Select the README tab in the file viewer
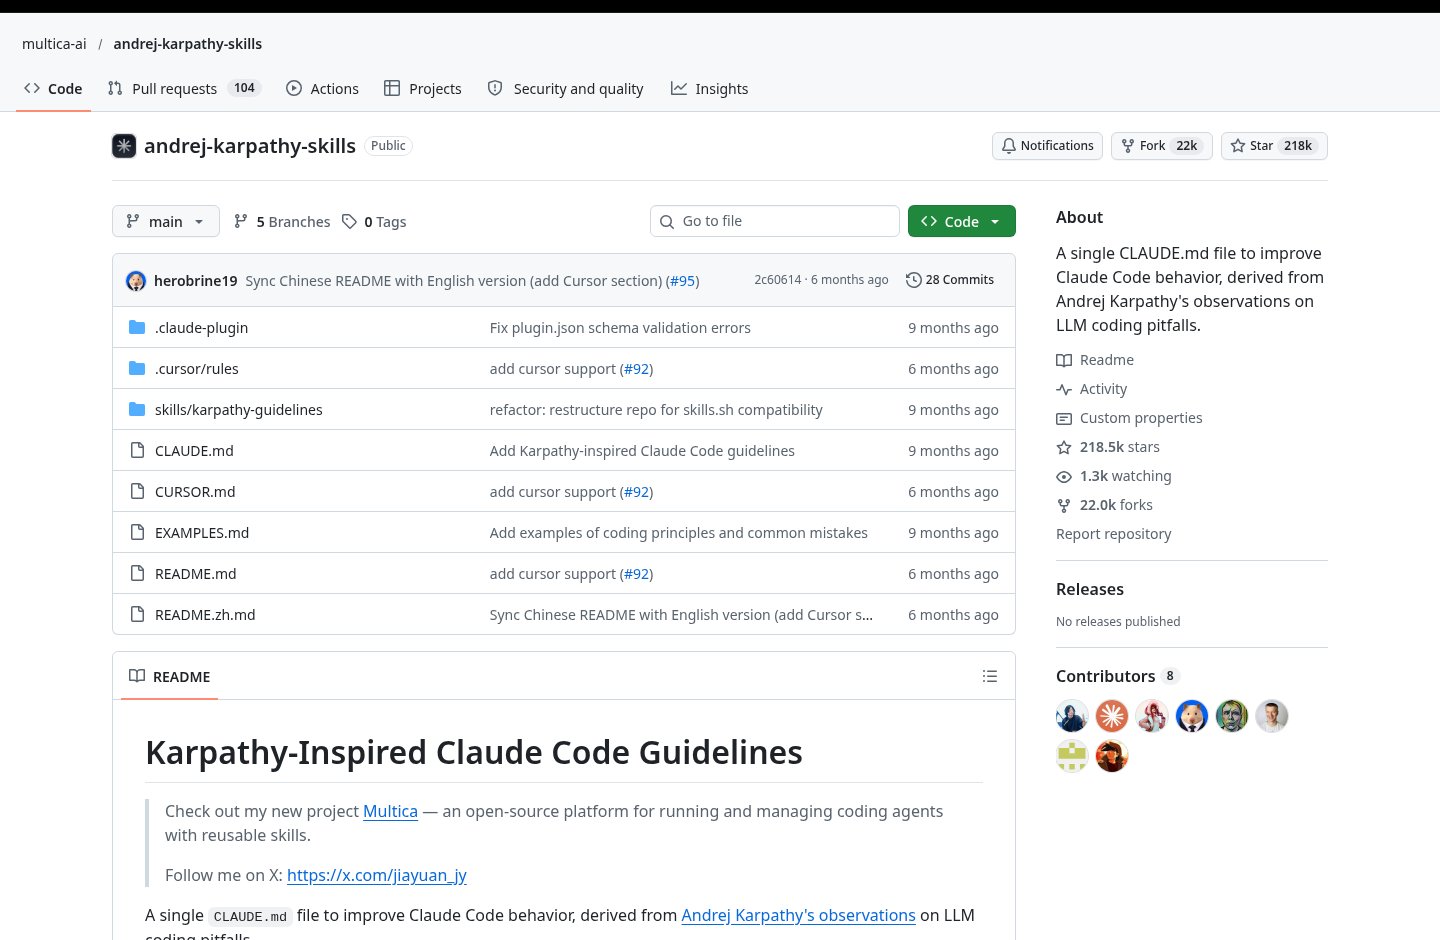 click(170, 676)
